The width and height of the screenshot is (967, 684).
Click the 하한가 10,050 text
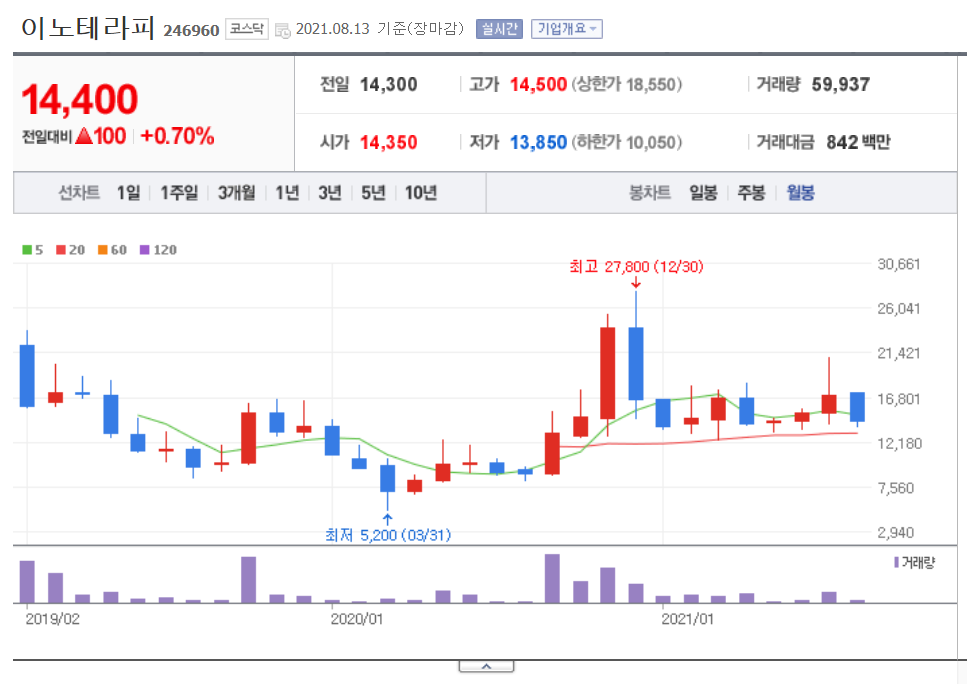[627, 142]
